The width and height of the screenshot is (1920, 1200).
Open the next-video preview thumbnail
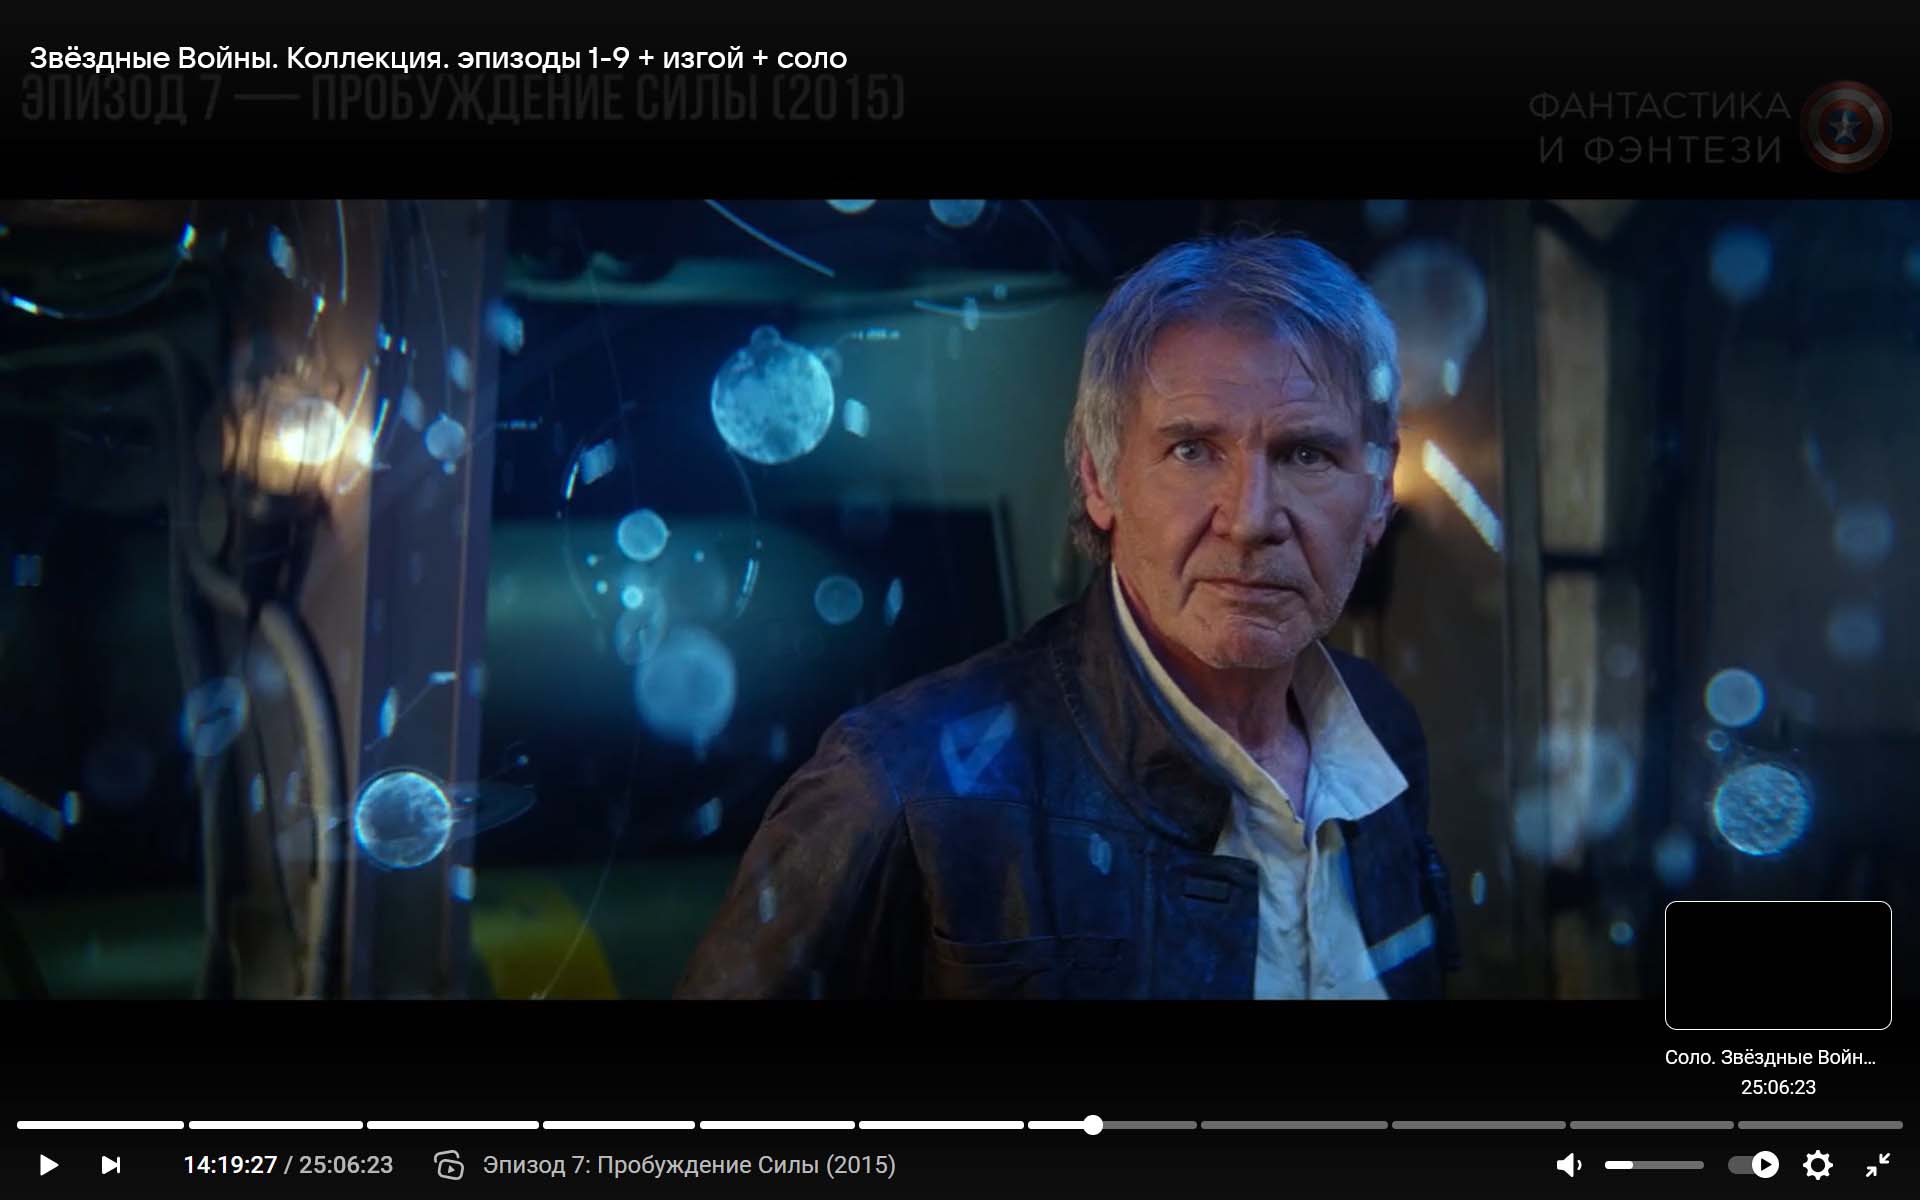tap(1778, 965)
